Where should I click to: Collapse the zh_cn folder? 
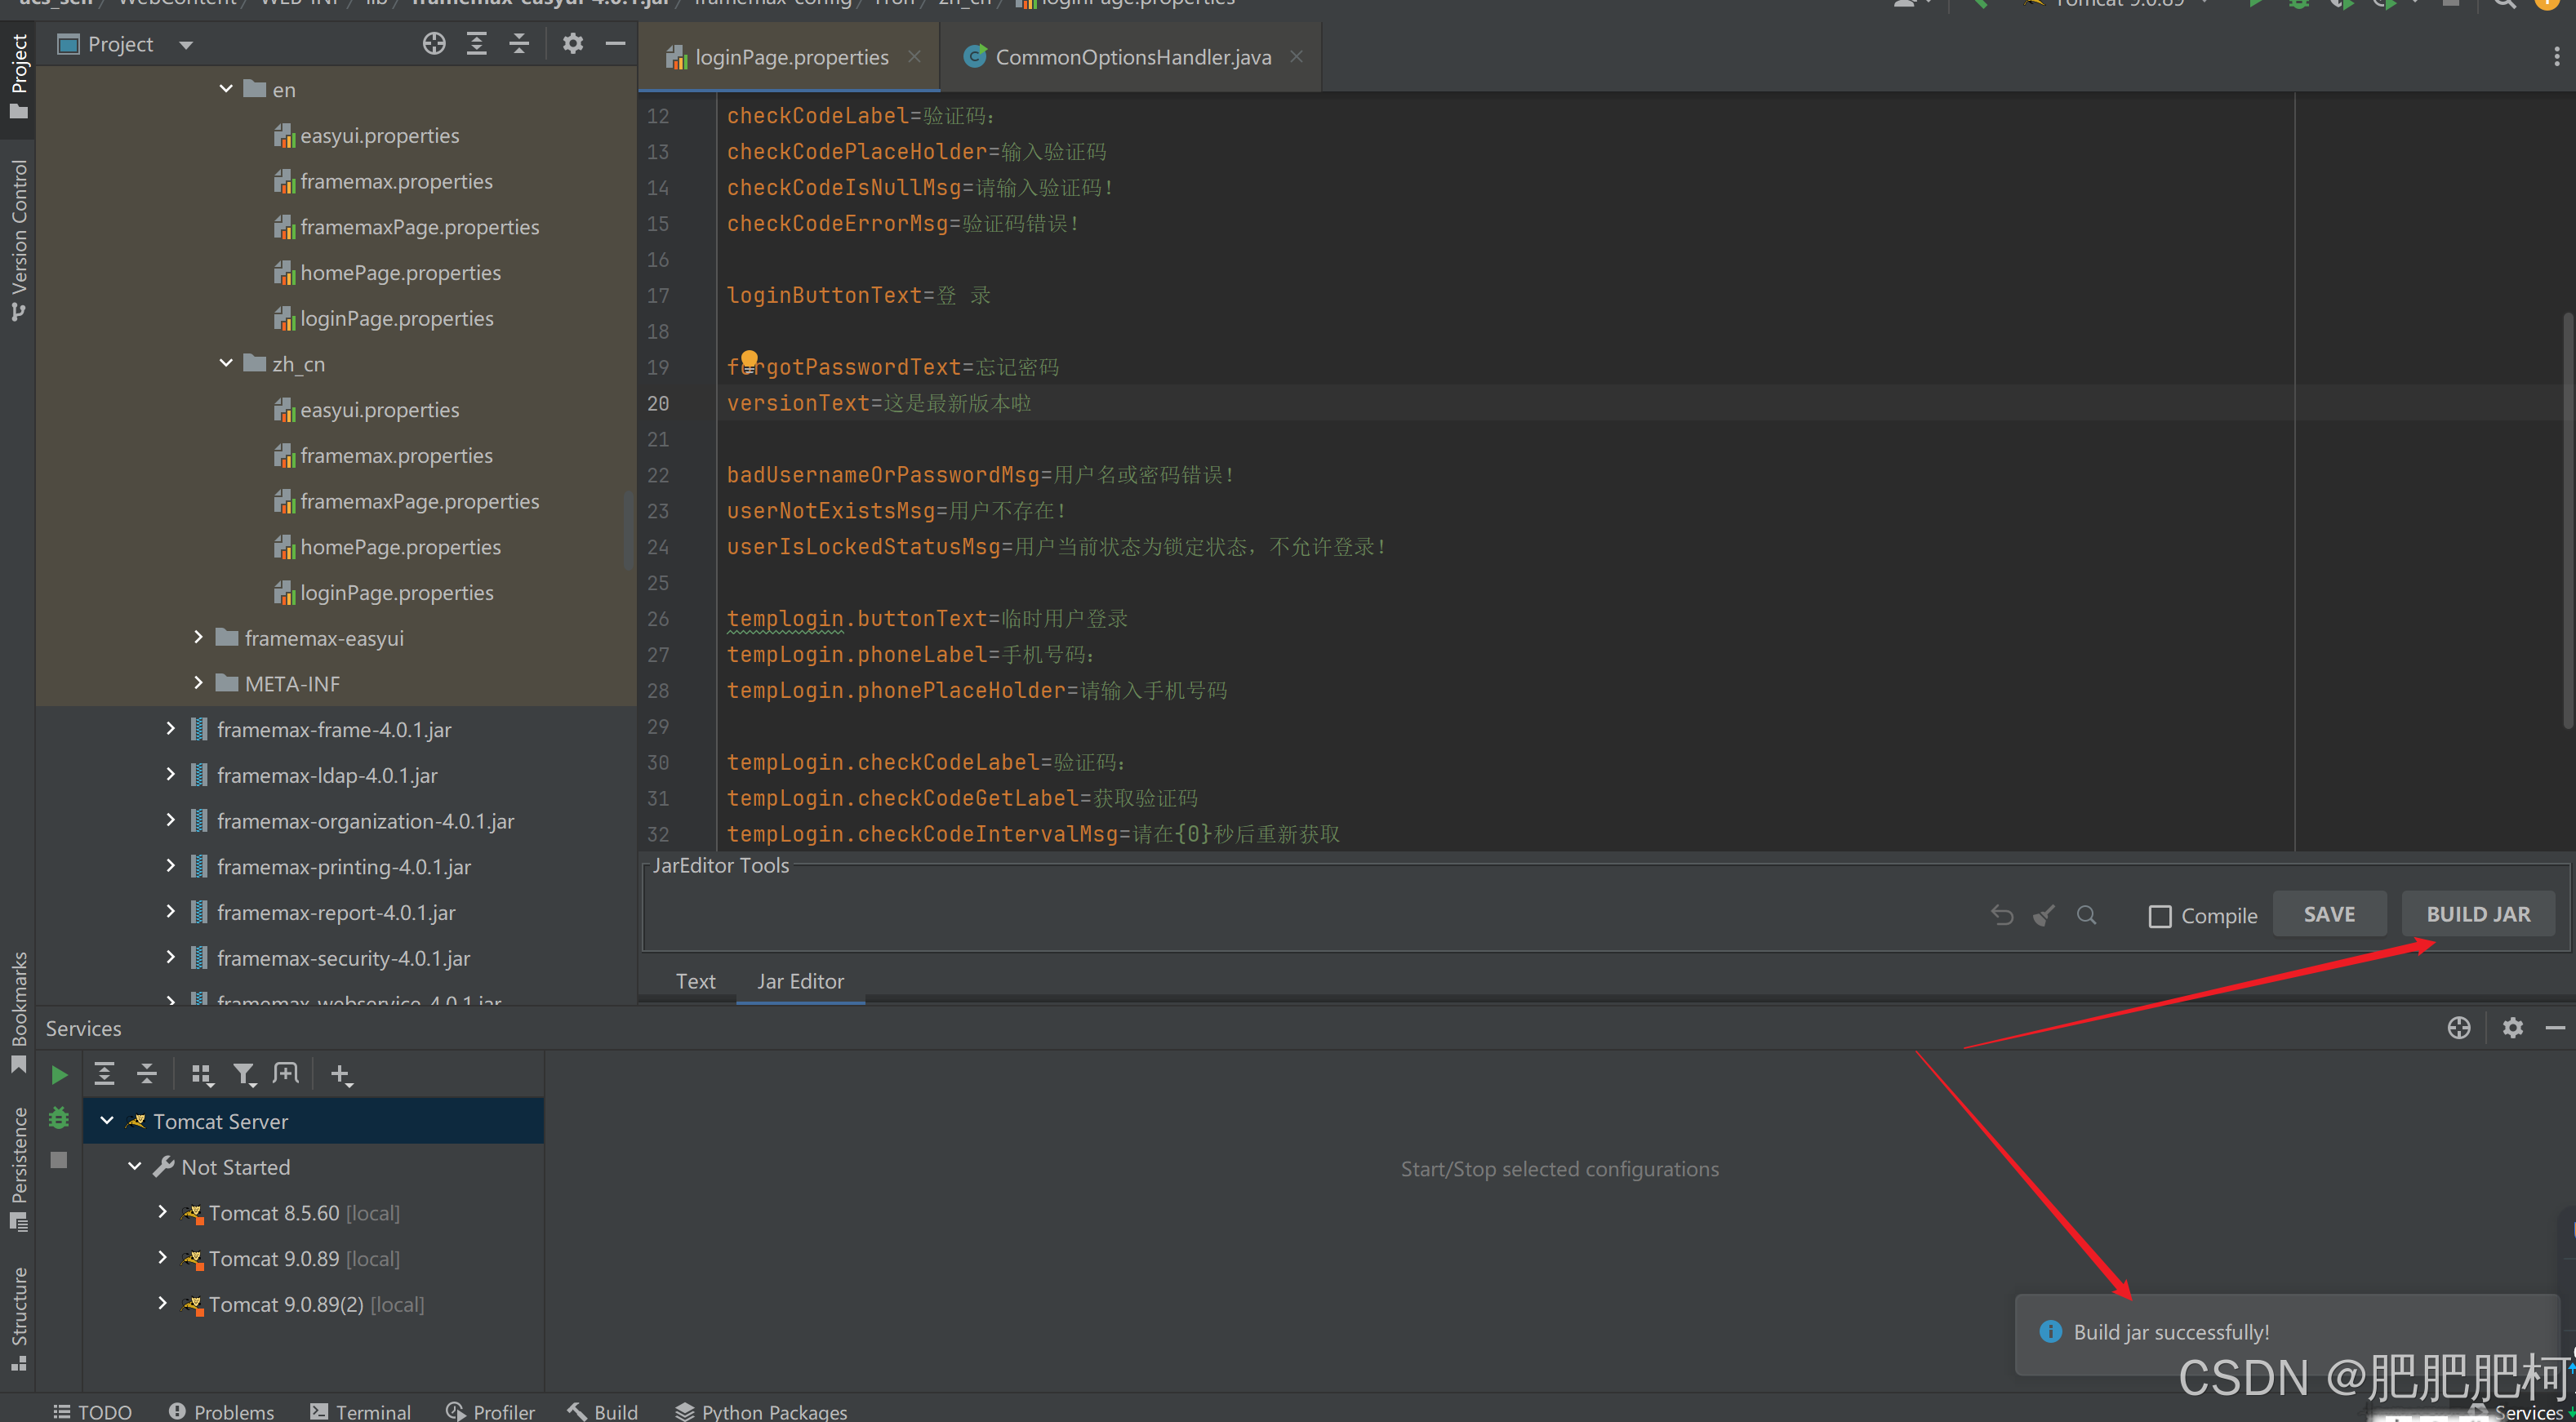[x=226, y=364]
